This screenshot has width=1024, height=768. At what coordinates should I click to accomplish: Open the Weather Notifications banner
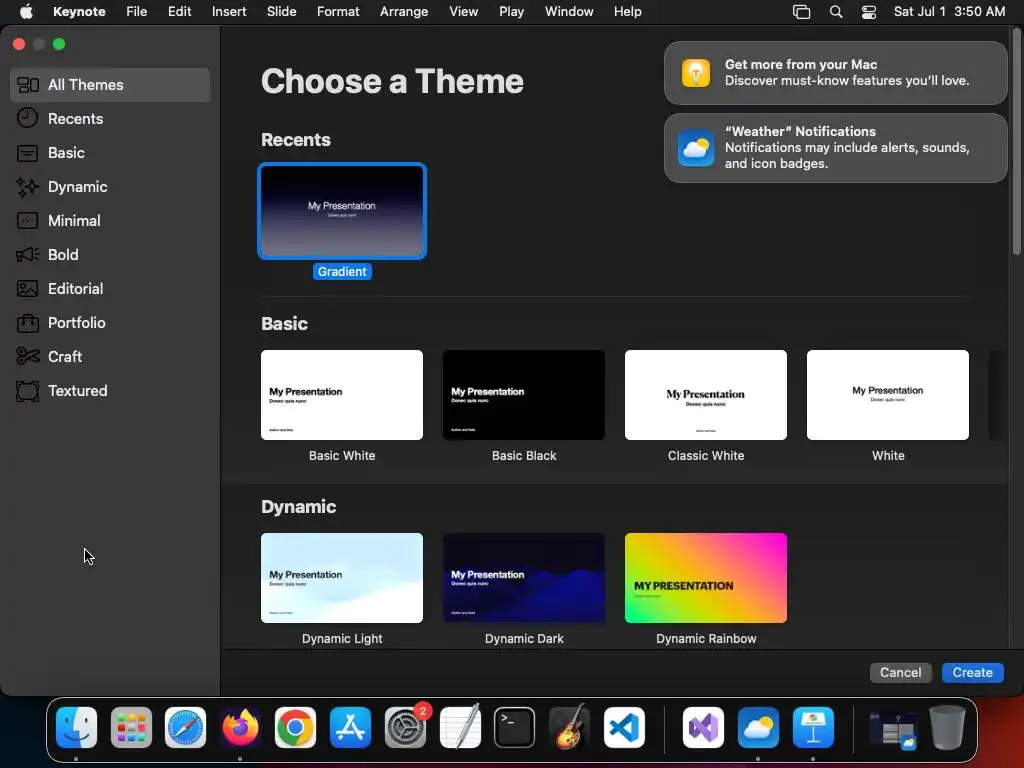click(836, 148)
